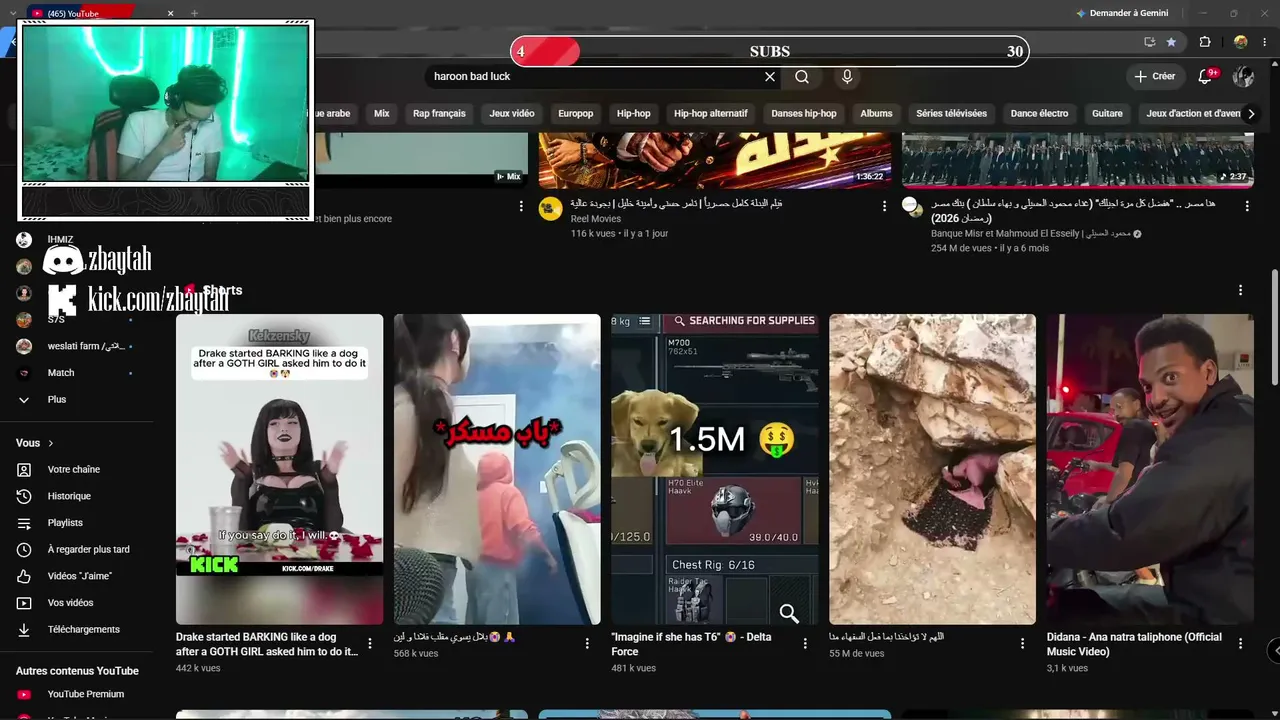This screenshot has height=720, width=1280.
Task: Expand the Vous section chevron
Action: pyautogui.click(x=51, y=443)
